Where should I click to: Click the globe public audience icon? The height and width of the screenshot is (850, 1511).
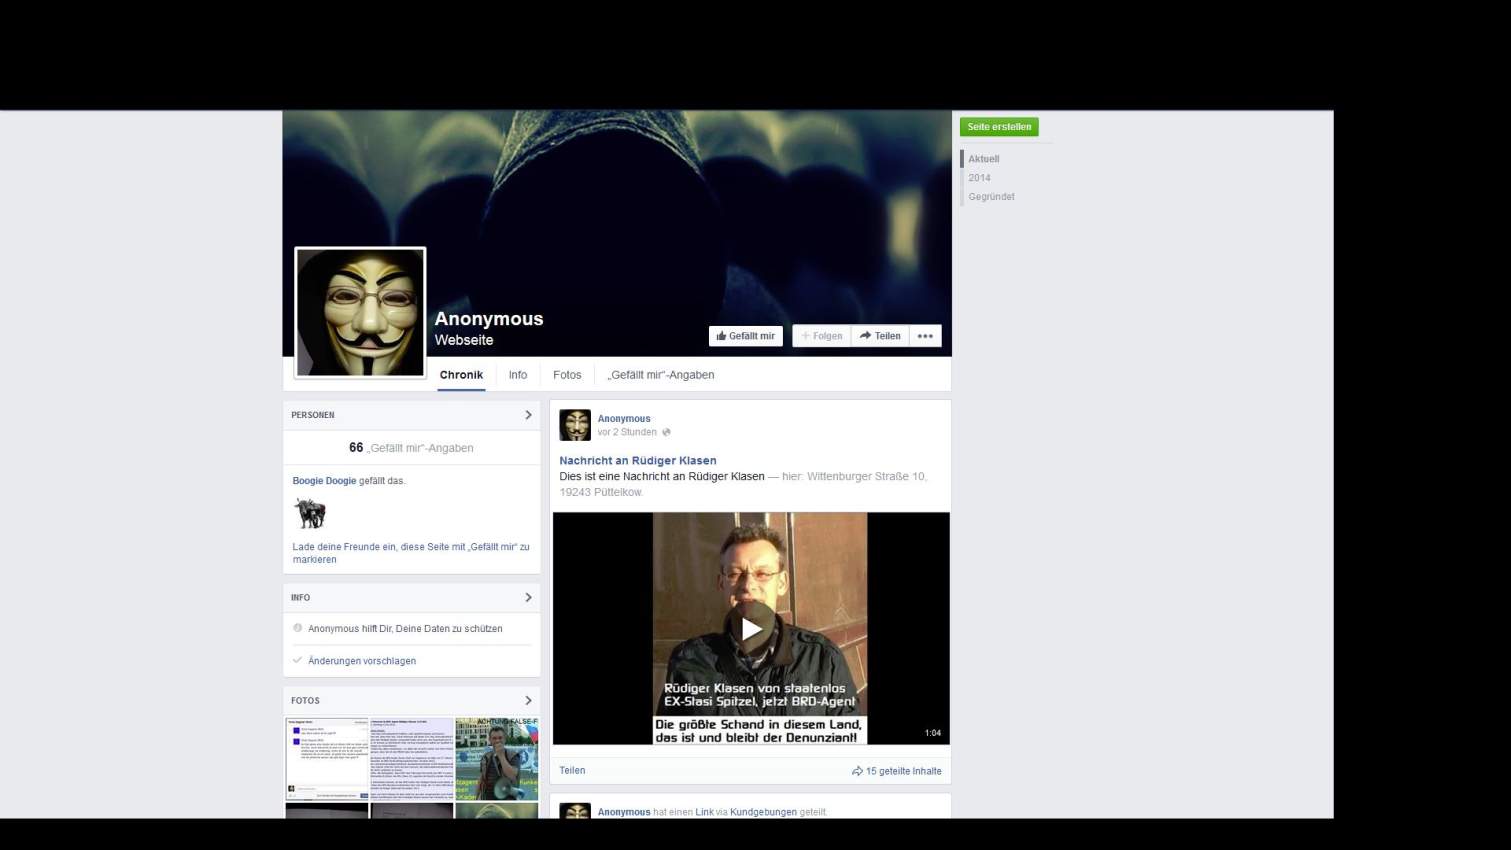coord(666,432)
